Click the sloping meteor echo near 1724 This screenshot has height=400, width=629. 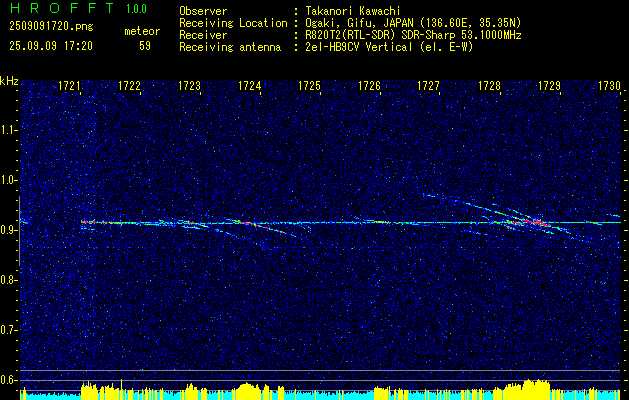point(261,226)
